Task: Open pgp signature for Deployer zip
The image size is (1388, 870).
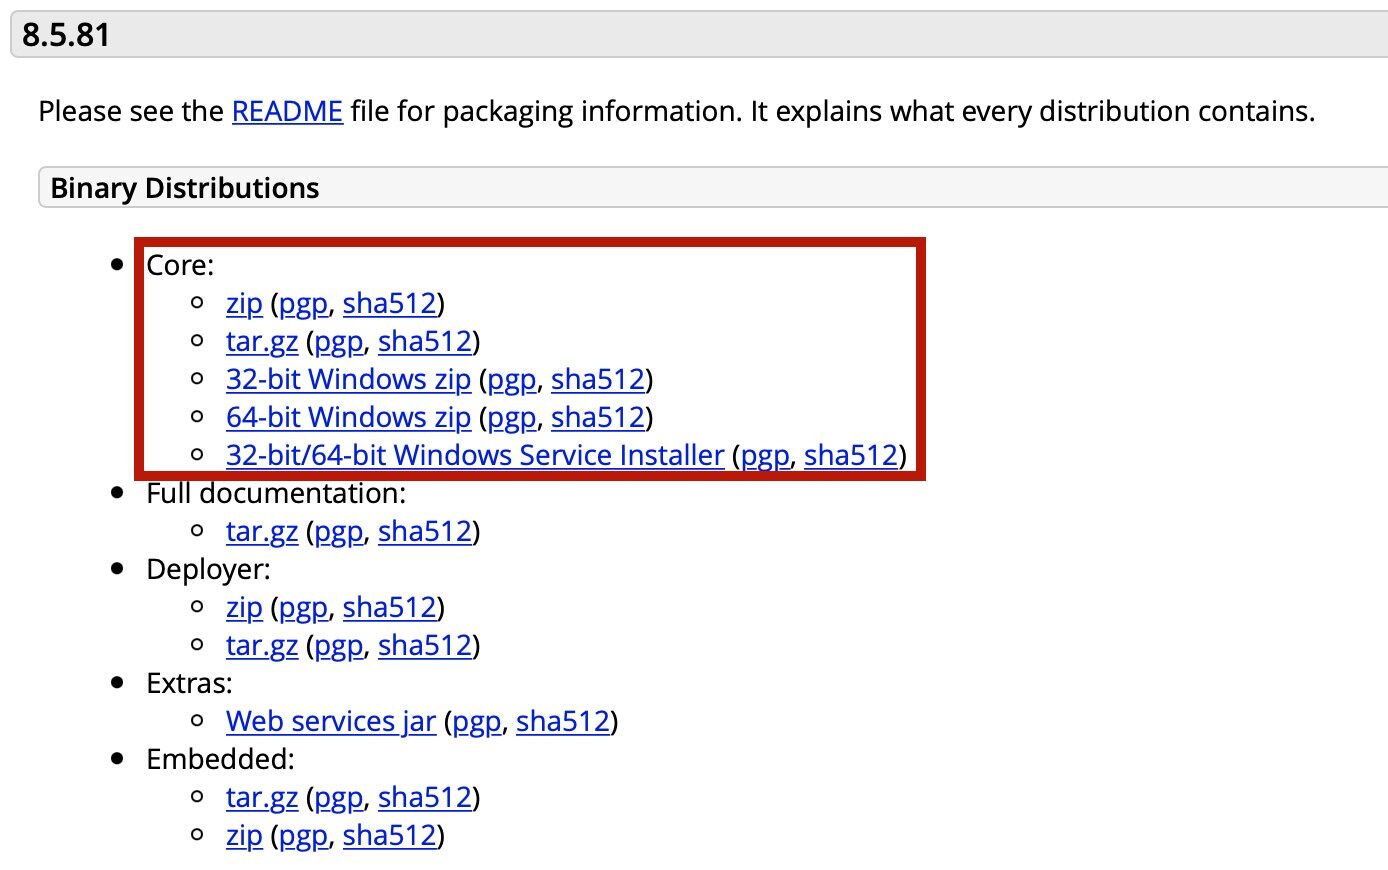Action: (x=303, y=607)
